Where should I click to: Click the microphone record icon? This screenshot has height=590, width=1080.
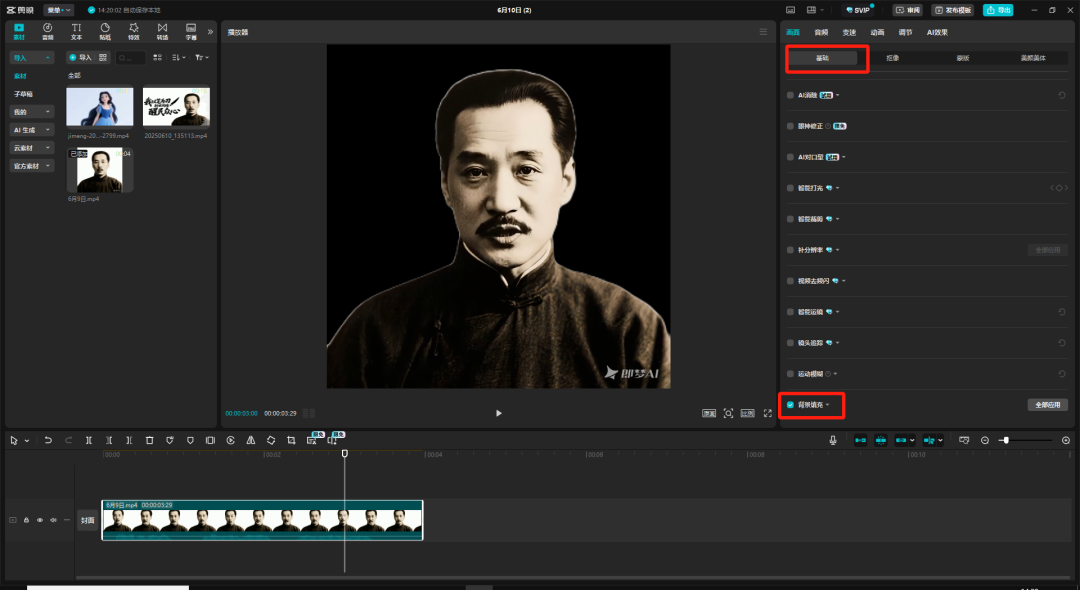(832, 440)
